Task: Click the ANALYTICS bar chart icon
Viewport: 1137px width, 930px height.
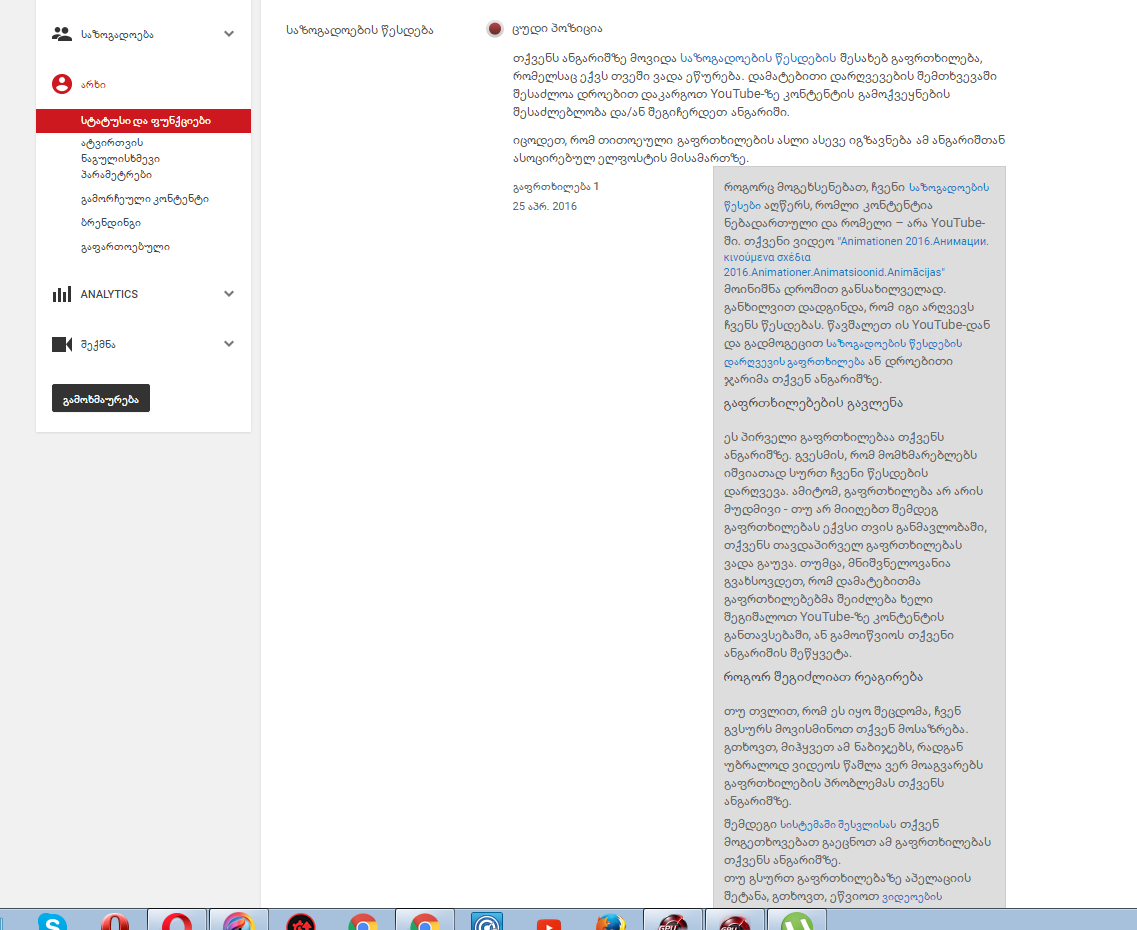Action: (62, 294)
